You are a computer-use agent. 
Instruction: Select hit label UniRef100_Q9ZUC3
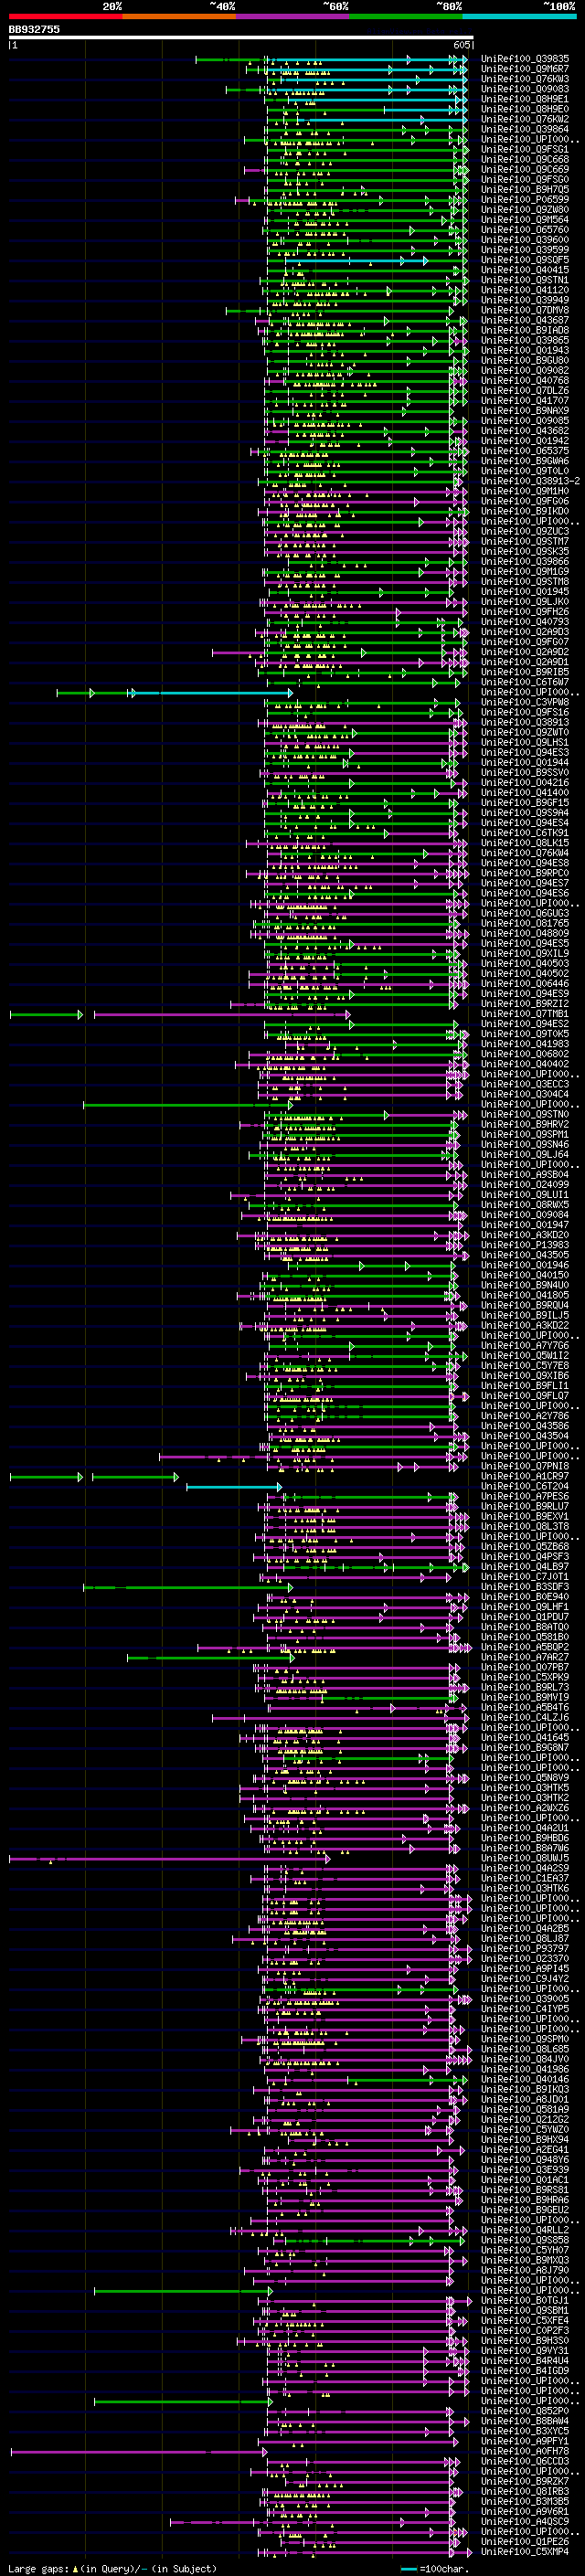[525, 531]
